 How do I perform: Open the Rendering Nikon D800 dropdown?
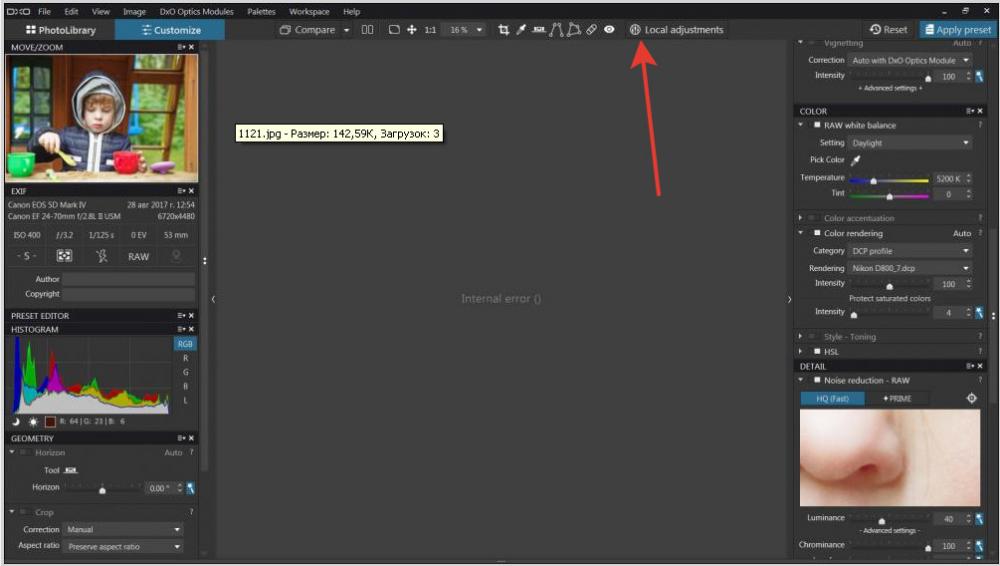coord(911,268)
